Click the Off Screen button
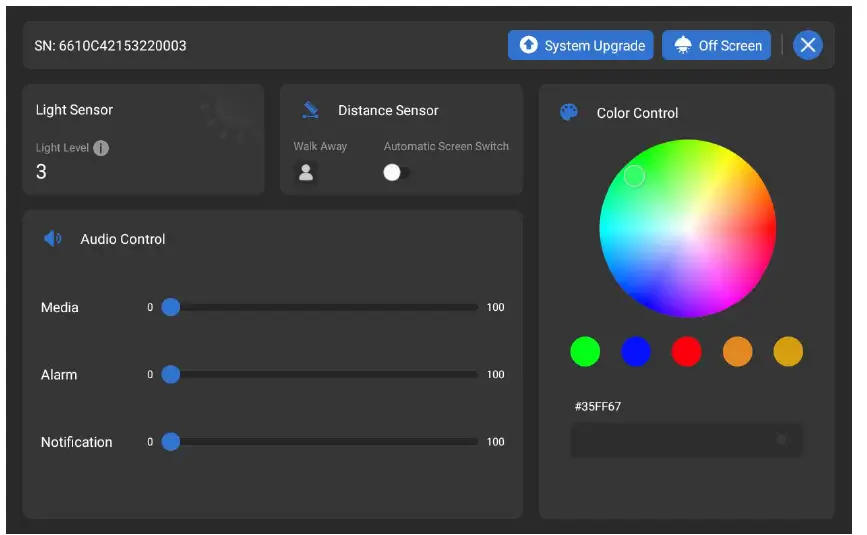Screen dimensions: 867x535 tap(716, 45)
